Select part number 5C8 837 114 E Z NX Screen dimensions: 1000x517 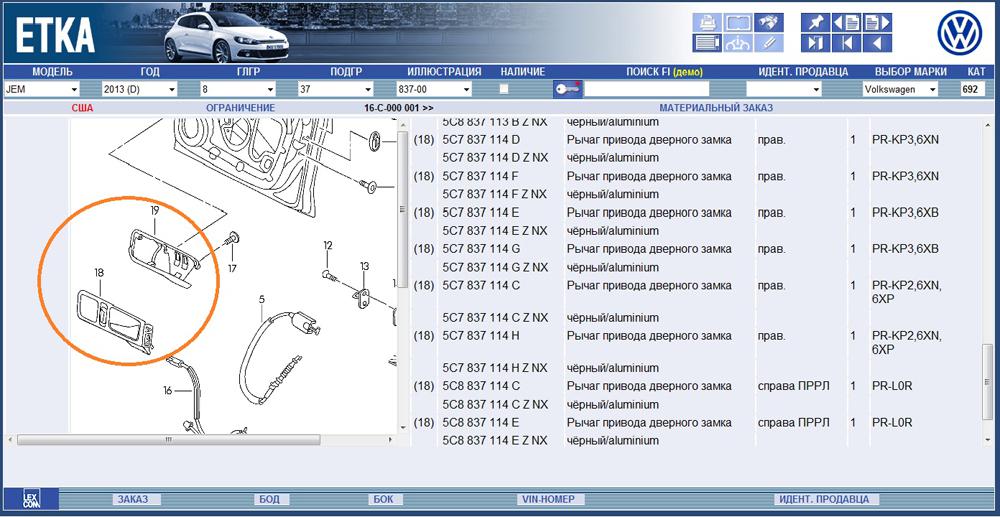click(x=495, y=440)
